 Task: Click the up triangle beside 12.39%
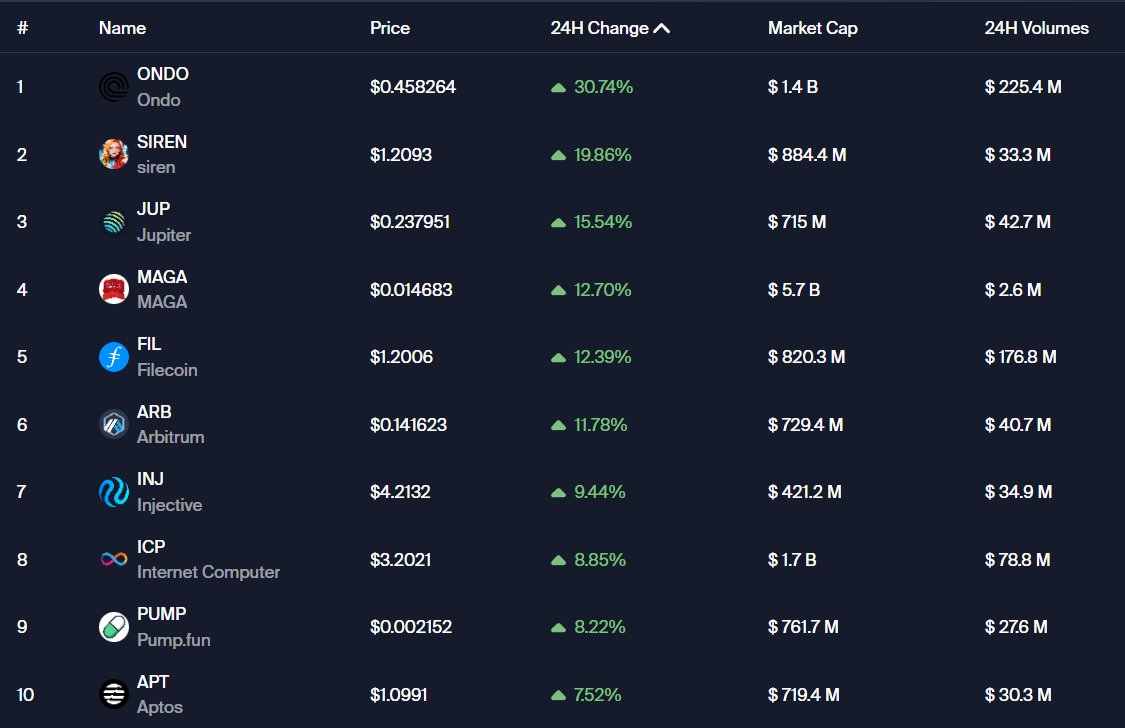point(558,357)
